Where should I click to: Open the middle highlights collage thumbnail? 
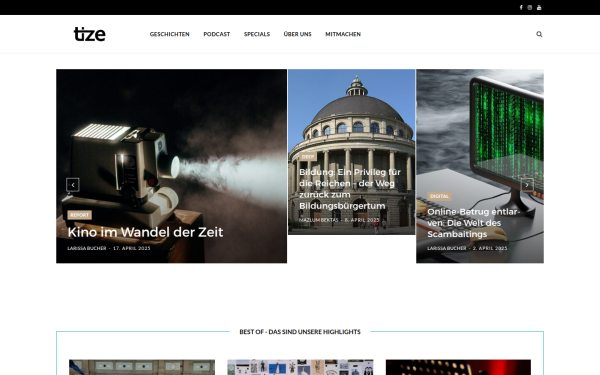click(300, 367)
